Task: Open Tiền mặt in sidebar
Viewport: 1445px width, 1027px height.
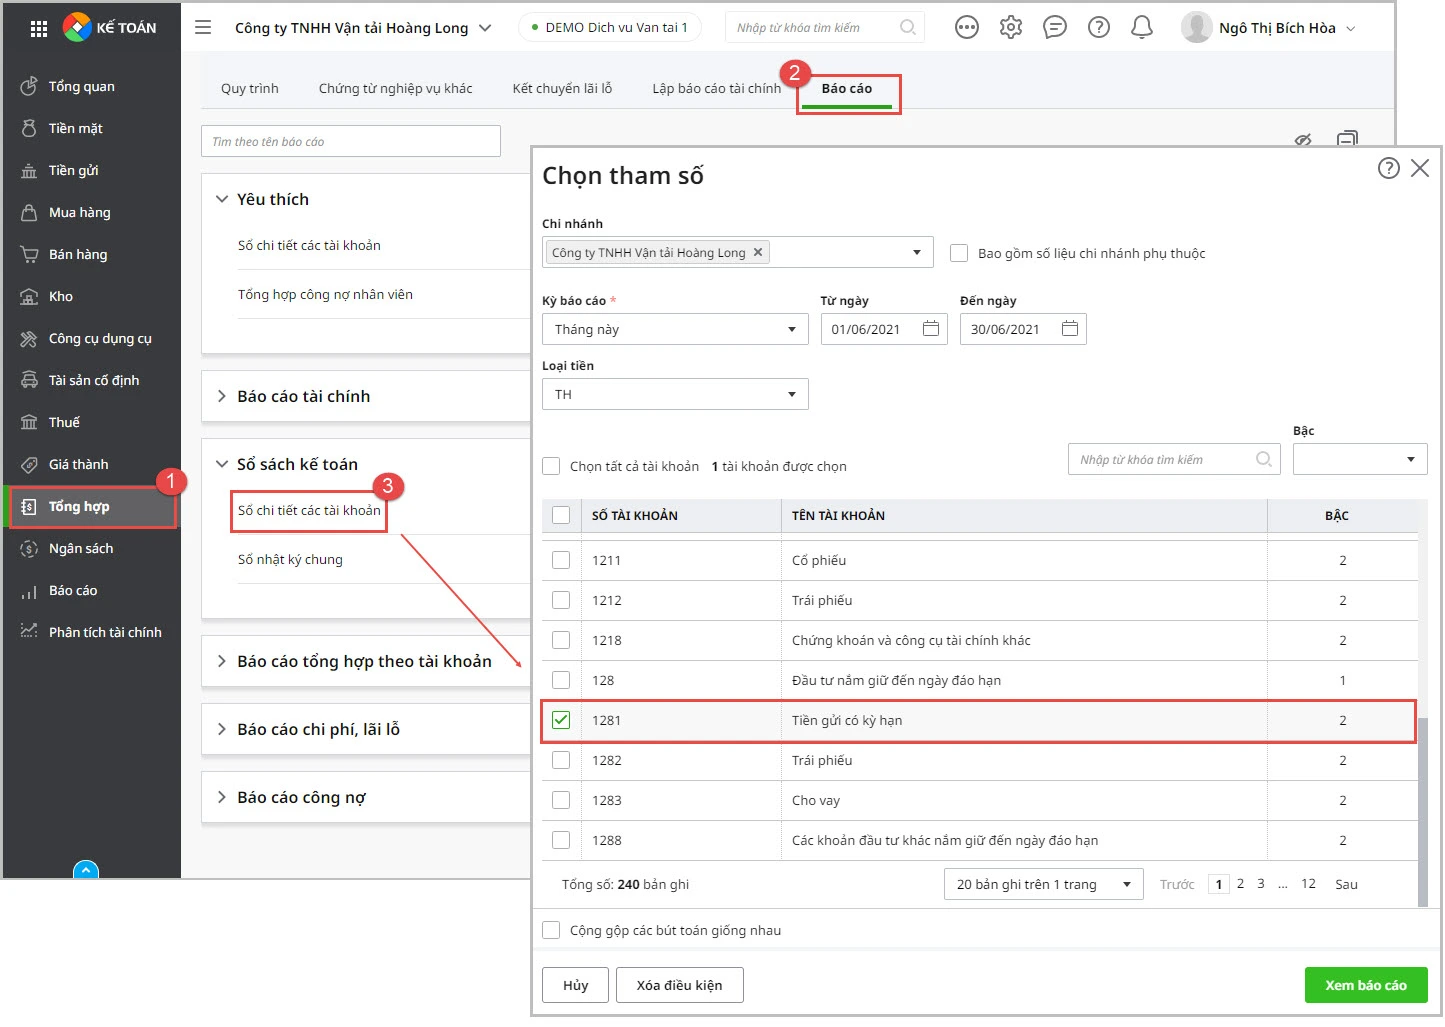Action: 76,129
